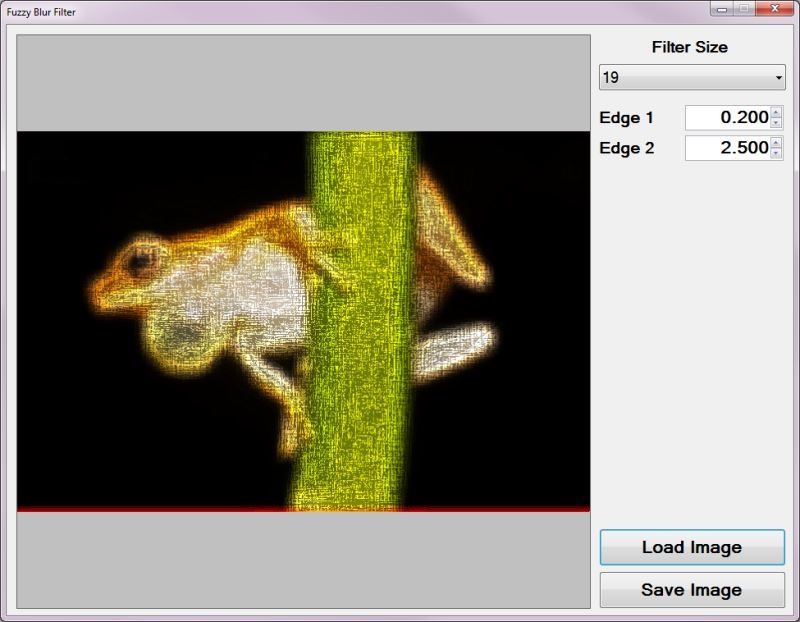Increase Edge 1 value with the up arrow
The height and width of the screenshot is (622, 800).
tap(778, 112)
